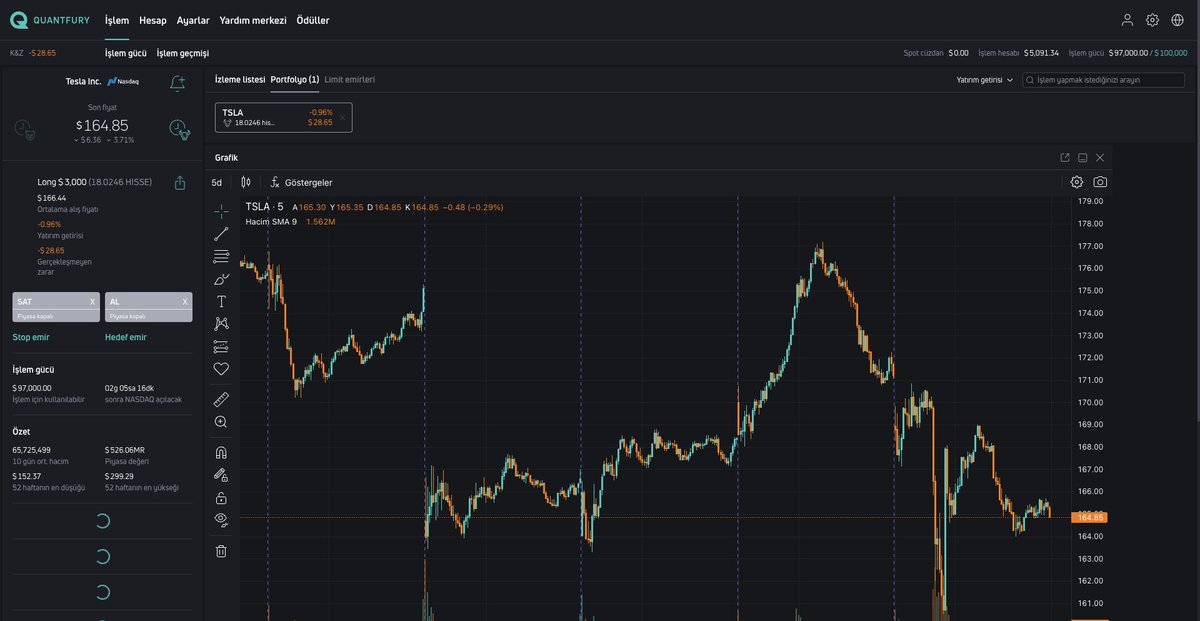Select the crosshair cursor tool
1200x621 pixels.
point(221,211)
